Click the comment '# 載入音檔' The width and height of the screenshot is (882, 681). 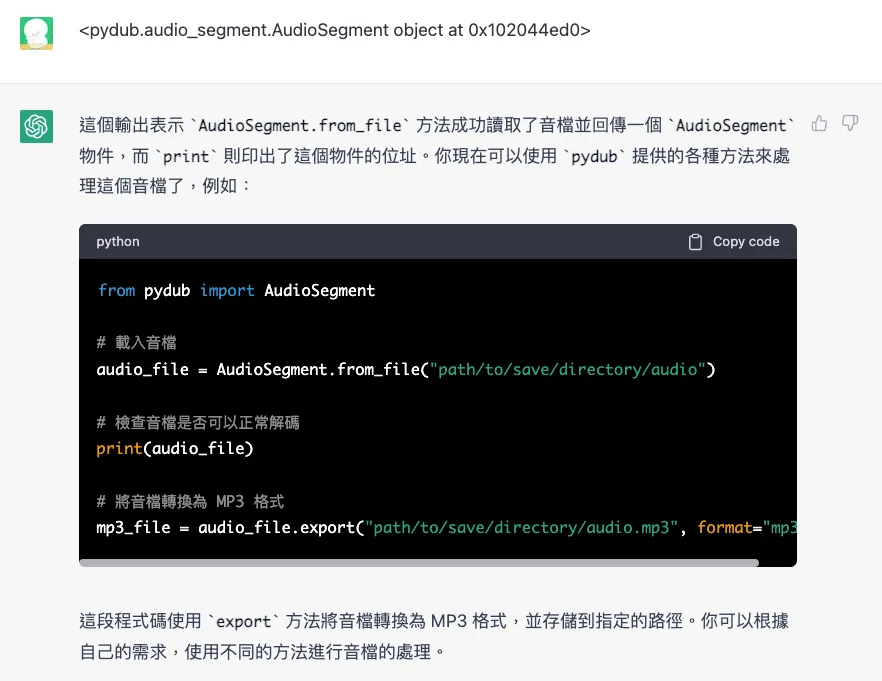(x=136, y=342)
